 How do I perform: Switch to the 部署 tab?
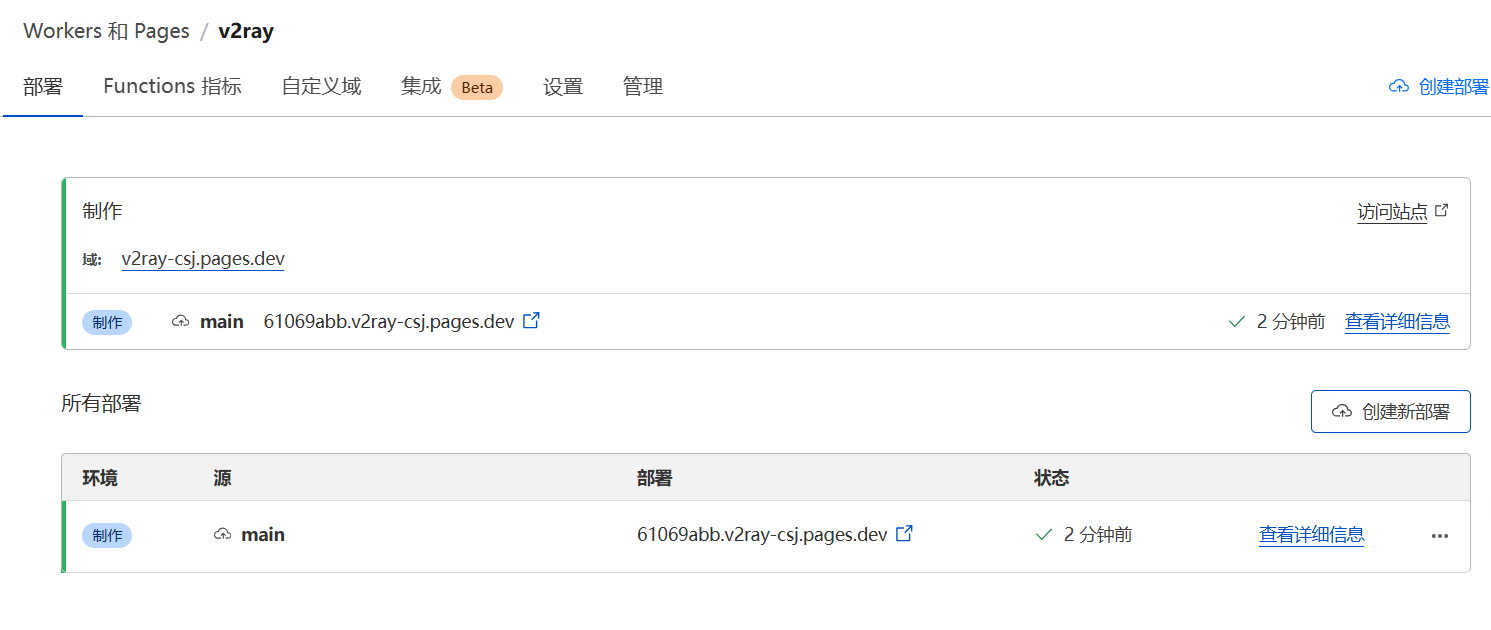click(x=43, y=87)
